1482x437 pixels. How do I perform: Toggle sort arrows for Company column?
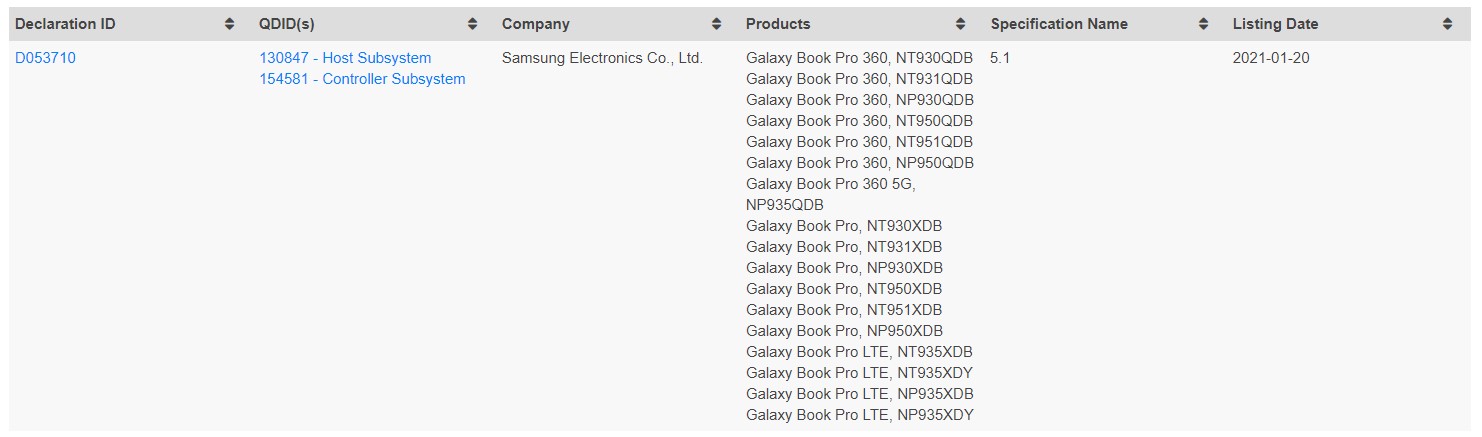coord(716,24)
